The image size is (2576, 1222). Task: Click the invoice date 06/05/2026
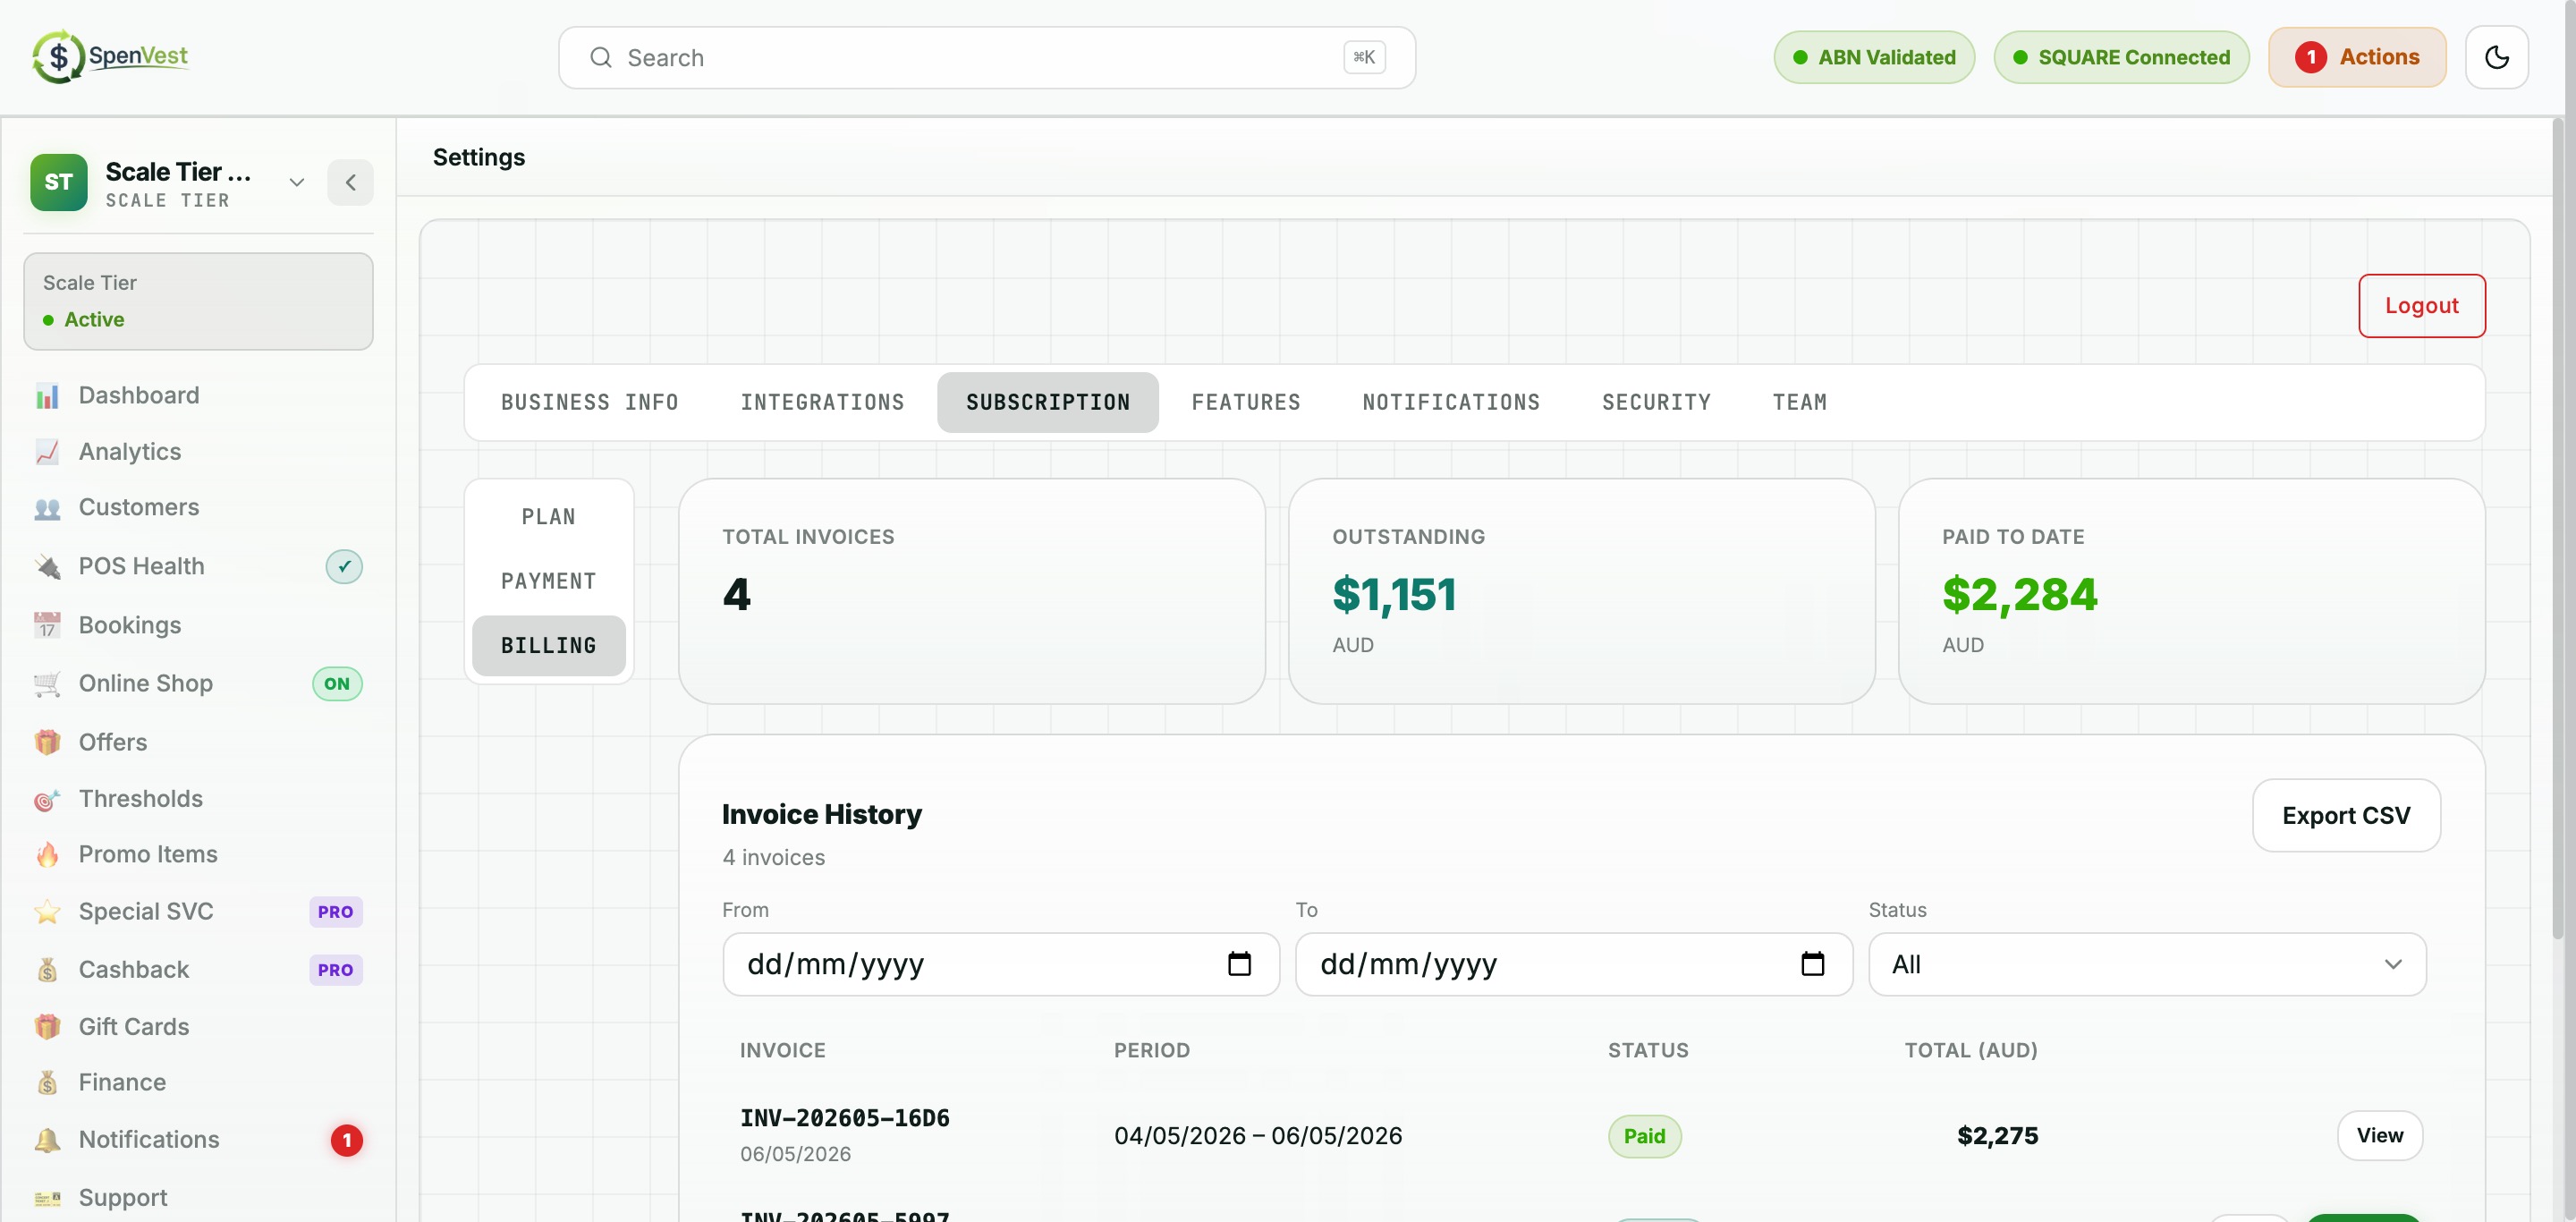(795, 1154)
